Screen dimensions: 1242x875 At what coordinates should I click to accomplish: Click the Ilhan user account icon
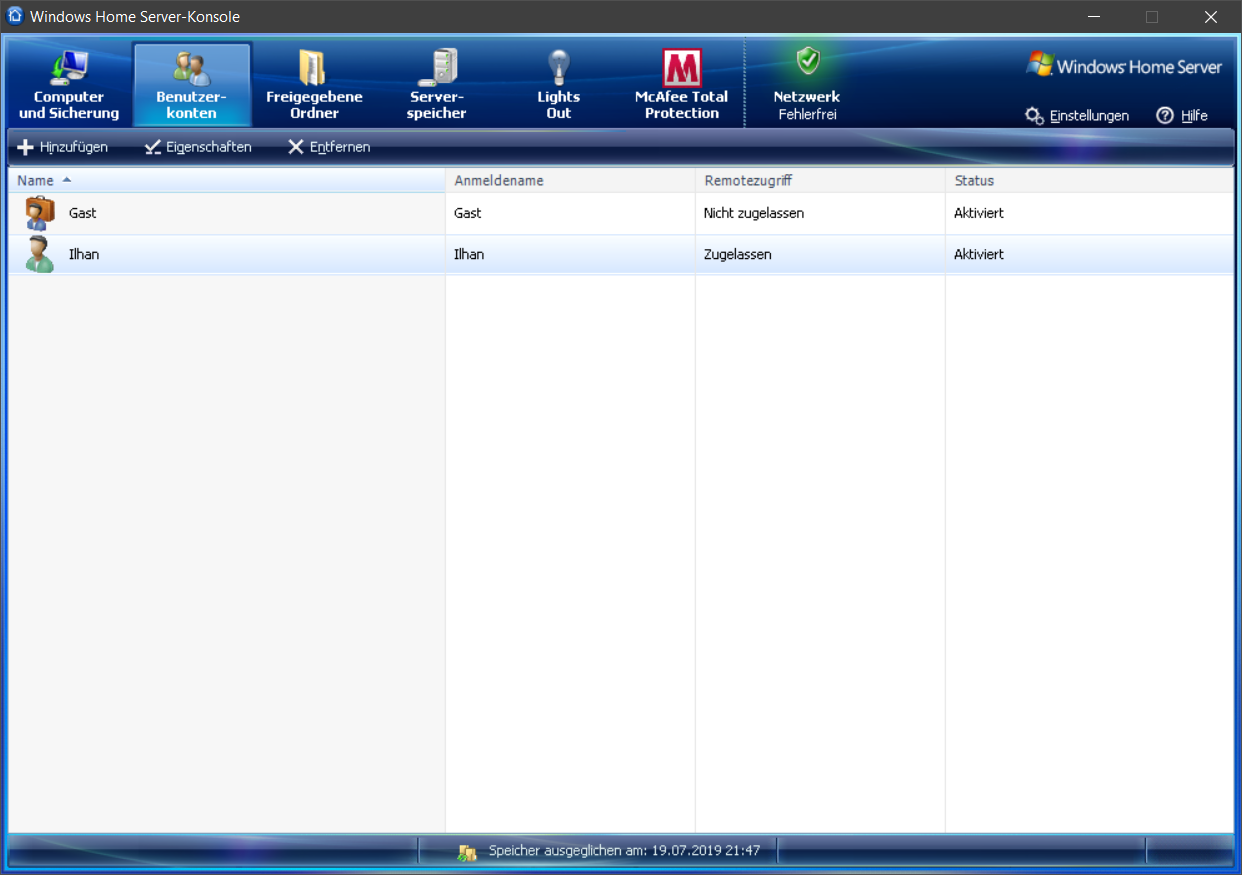click(40, 254)
